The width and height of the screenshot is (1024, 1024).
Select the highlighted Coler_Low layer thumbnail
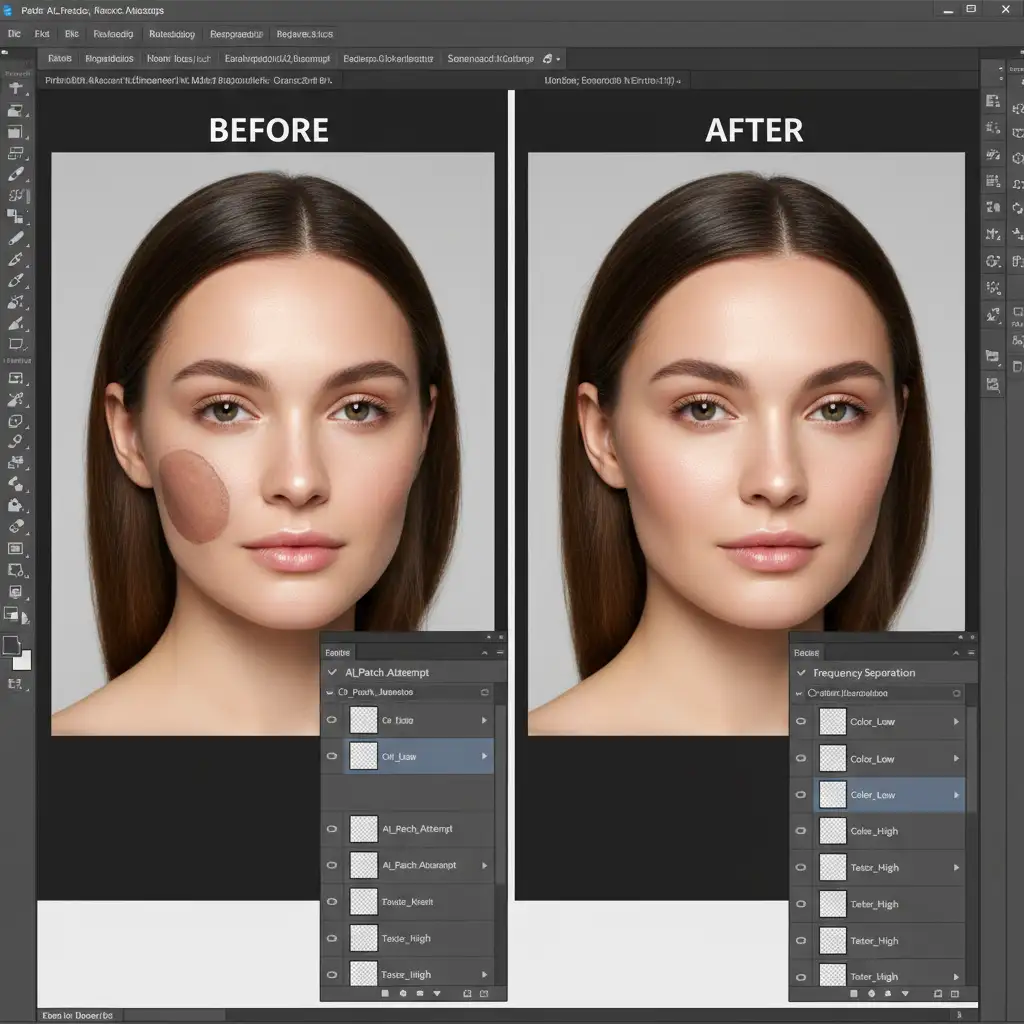click(833, 795)
